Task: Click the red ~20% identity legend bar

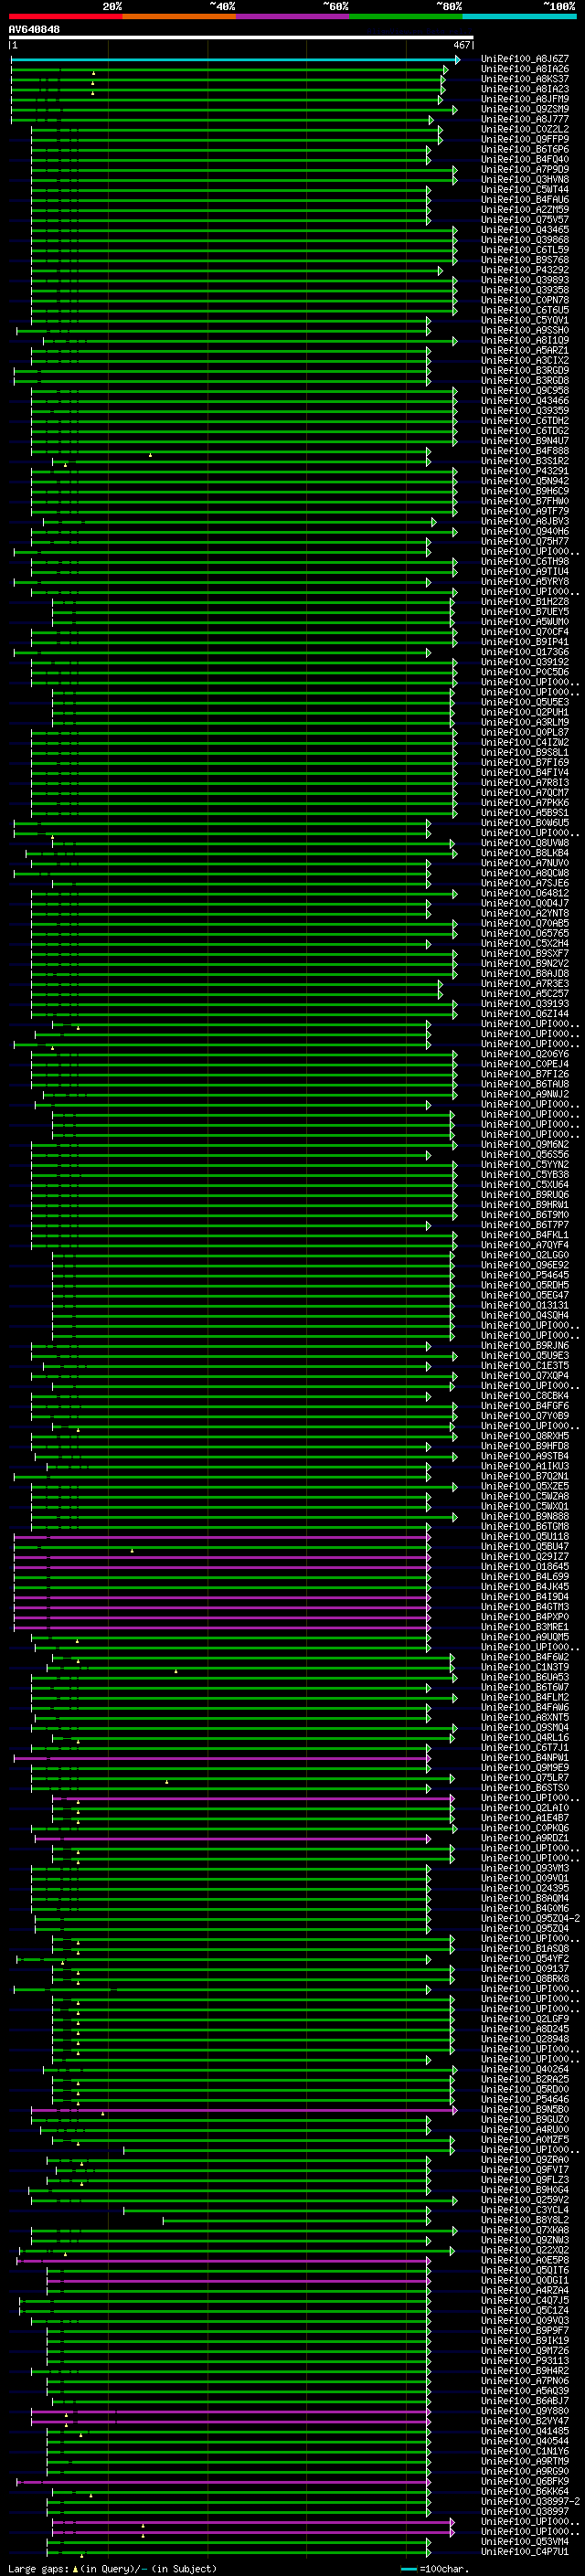Action: tap(65, 16)
